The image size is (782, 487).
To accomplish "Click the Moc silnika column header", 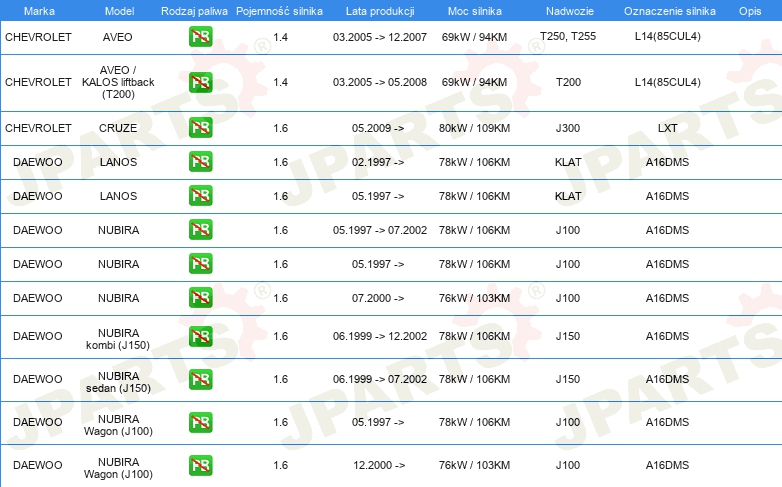I will coord(474,11).
